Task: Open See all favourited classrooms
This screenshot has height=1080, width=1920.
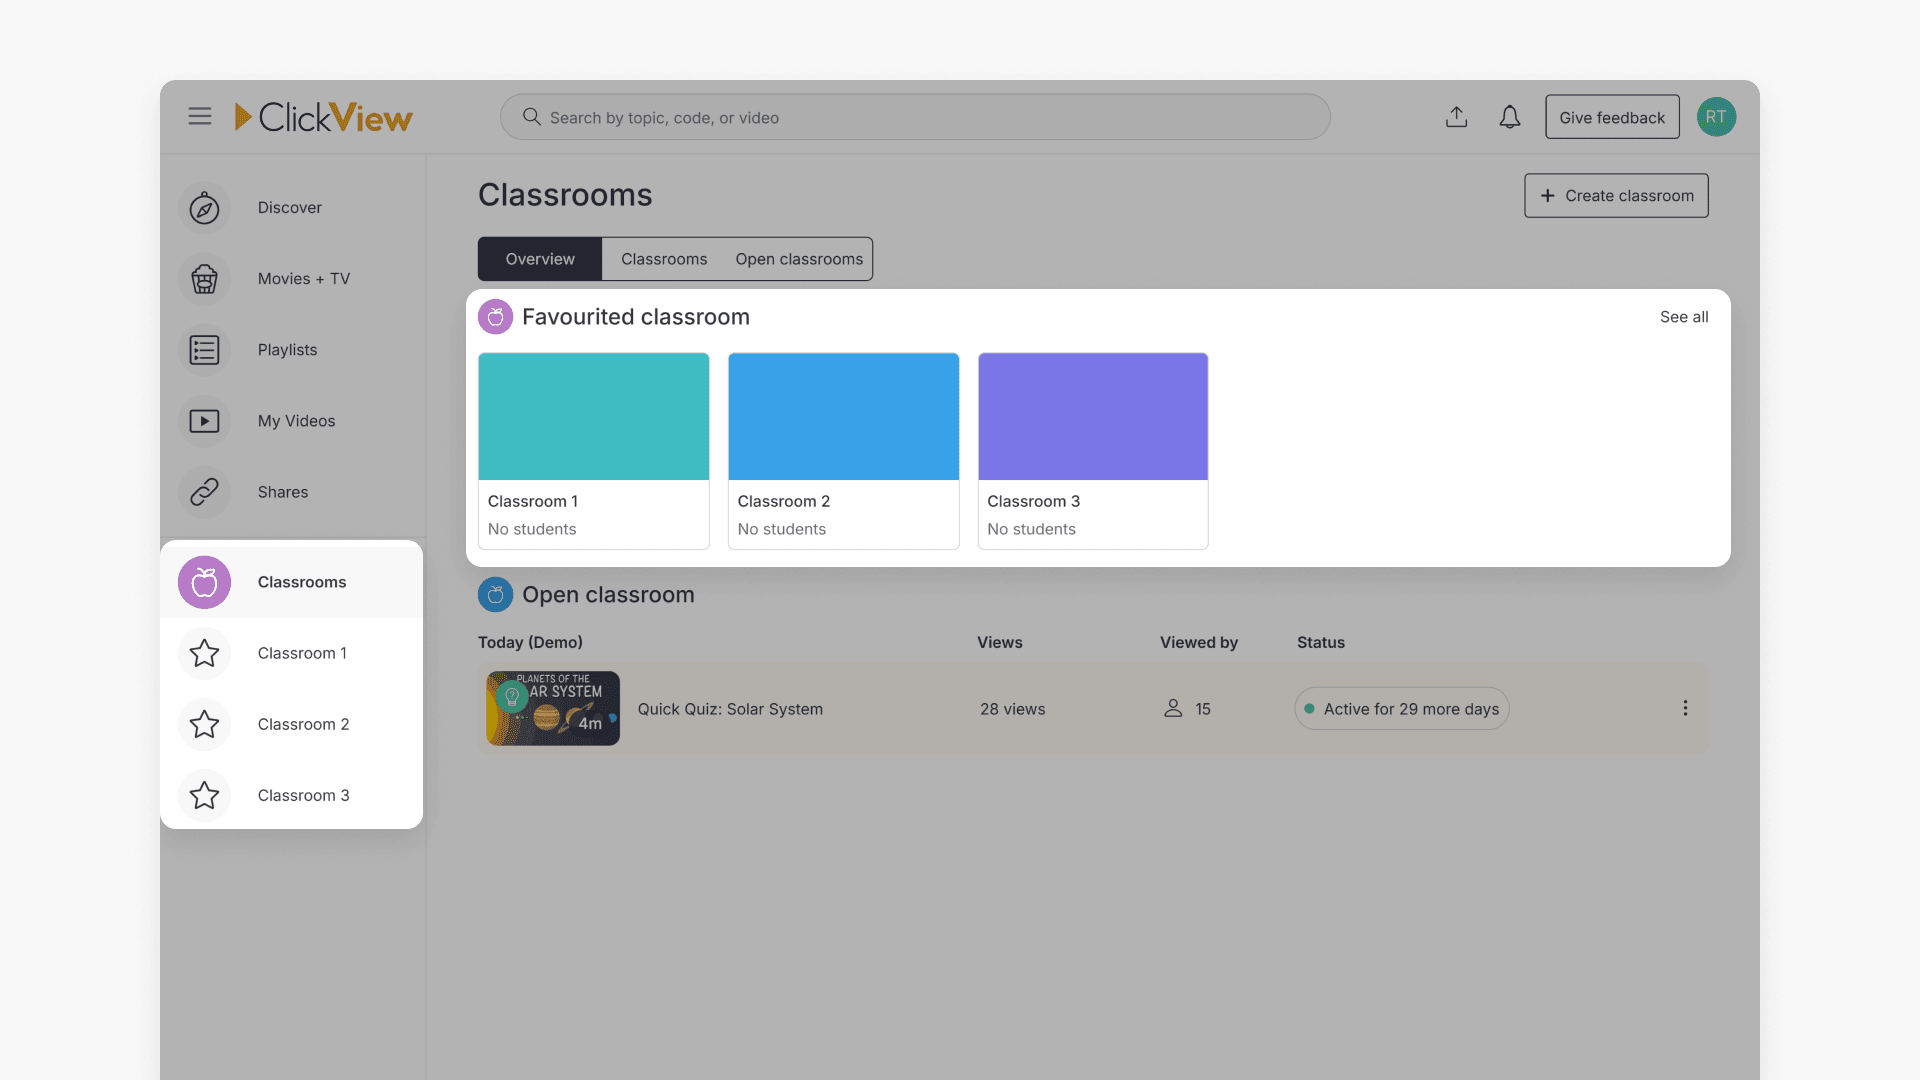Action: (x=1683, y=316)
